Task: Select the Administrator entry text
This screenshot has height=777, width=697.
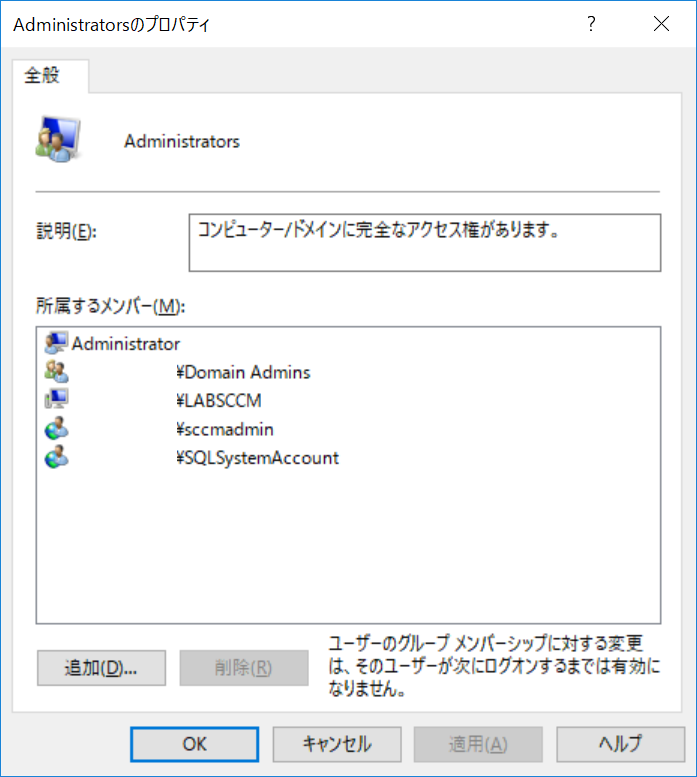Action: point(126,344)
